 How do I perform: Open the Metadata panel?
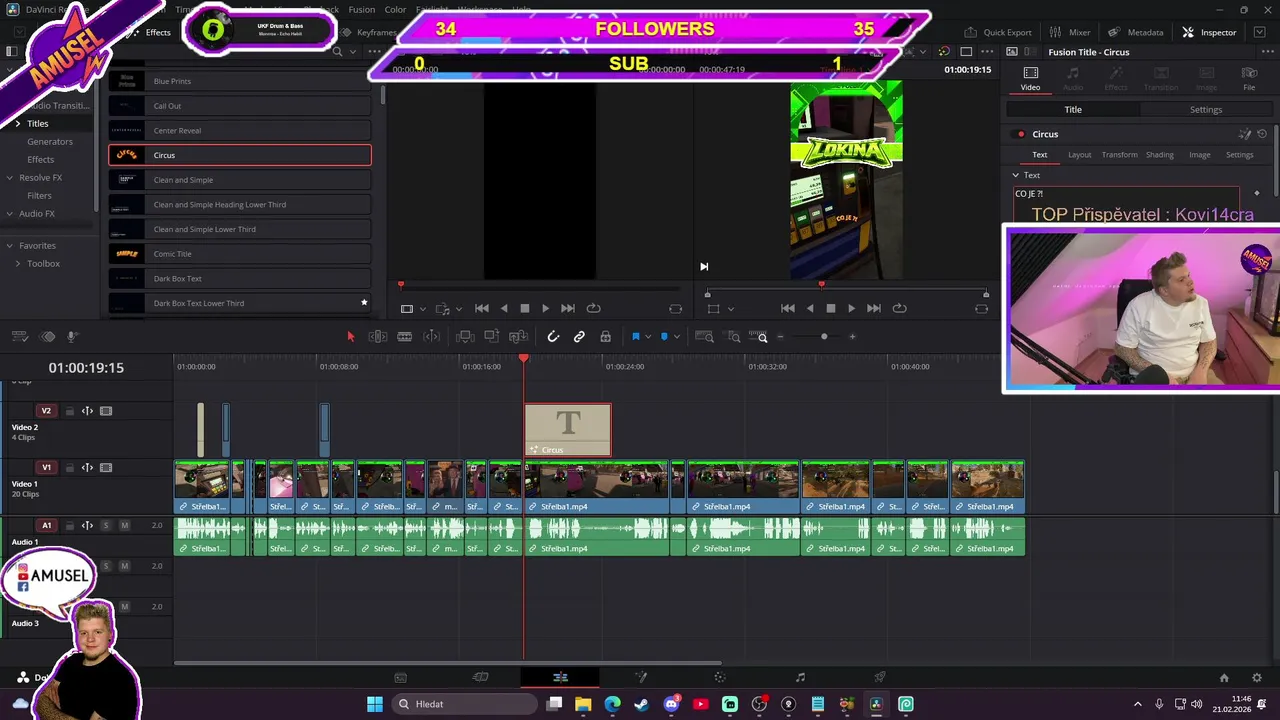tap(1135, 32)
